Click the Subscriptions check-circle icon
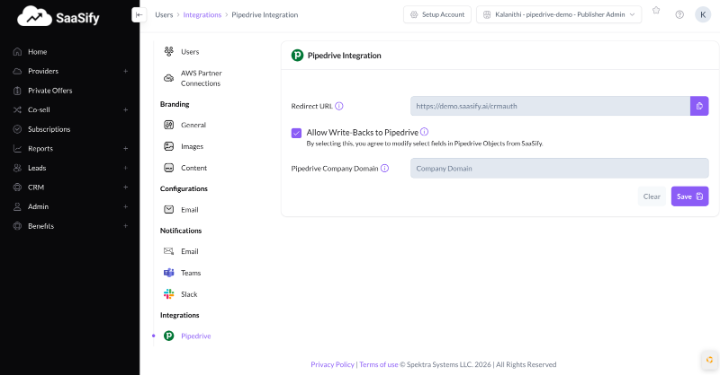 [x=17, y=129]
